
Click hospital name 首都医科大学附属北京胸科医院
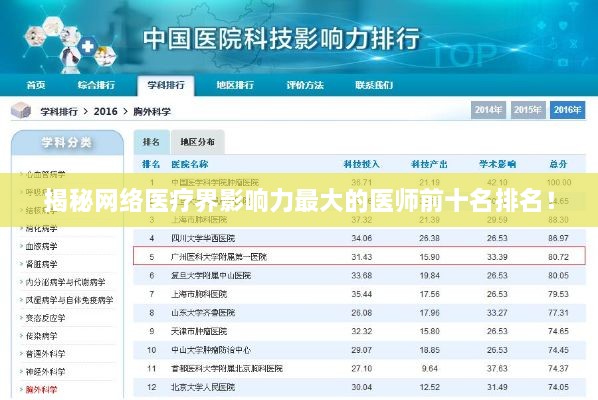coord(227,369)
